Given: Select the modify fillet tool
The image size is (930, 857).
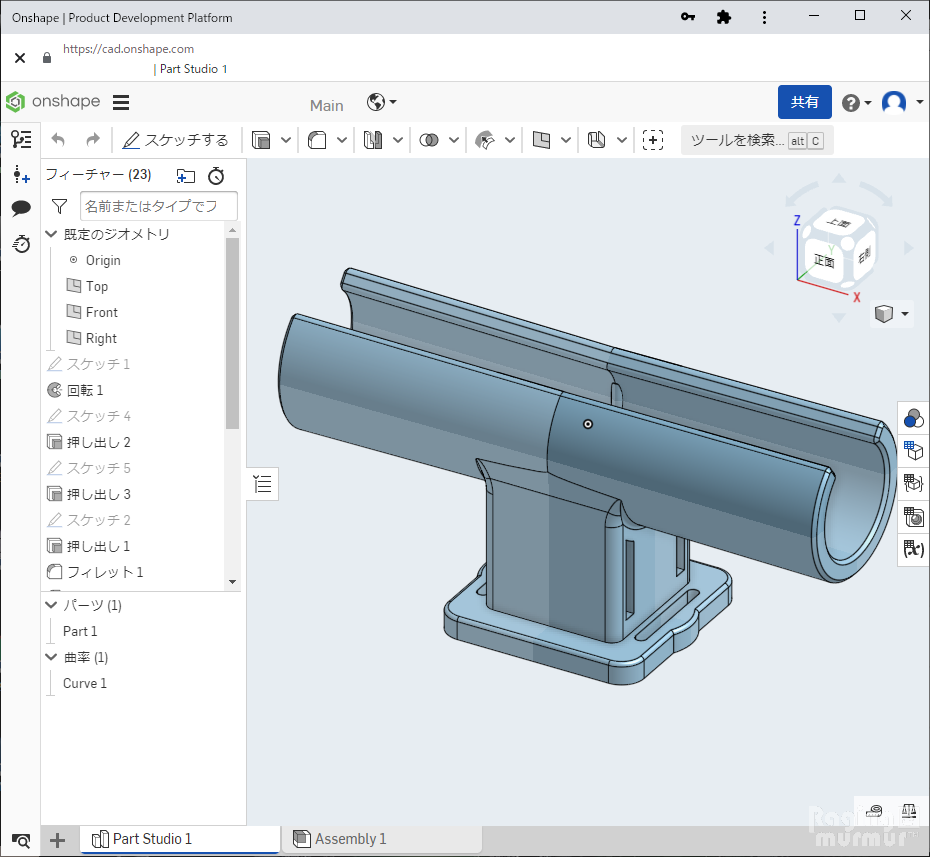Looking at the screenshot, I should (485, 140).
